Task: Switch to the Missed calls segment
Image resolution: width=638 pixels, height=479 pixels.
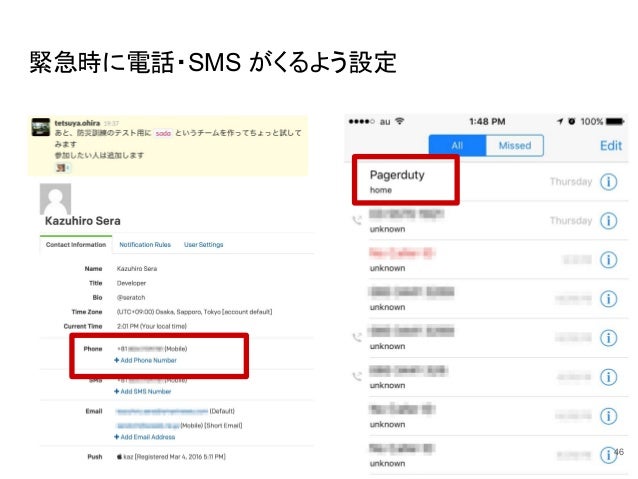Action: 515,145
